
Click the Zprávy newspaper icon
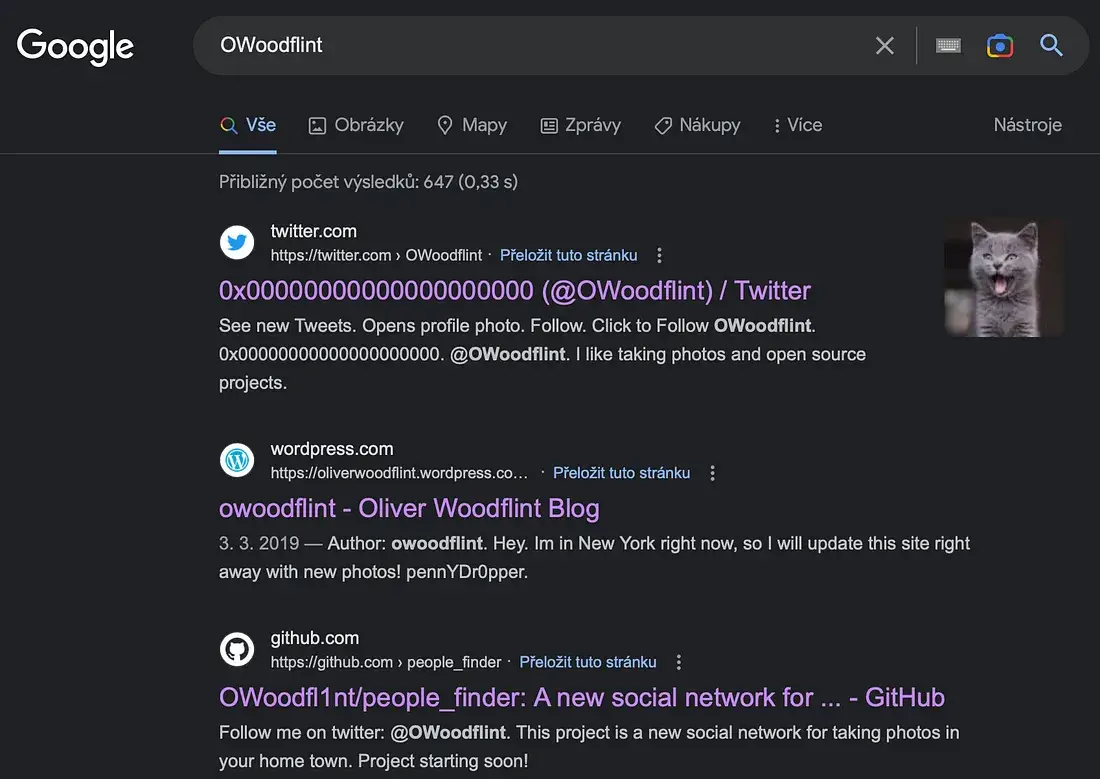[549, 126]
